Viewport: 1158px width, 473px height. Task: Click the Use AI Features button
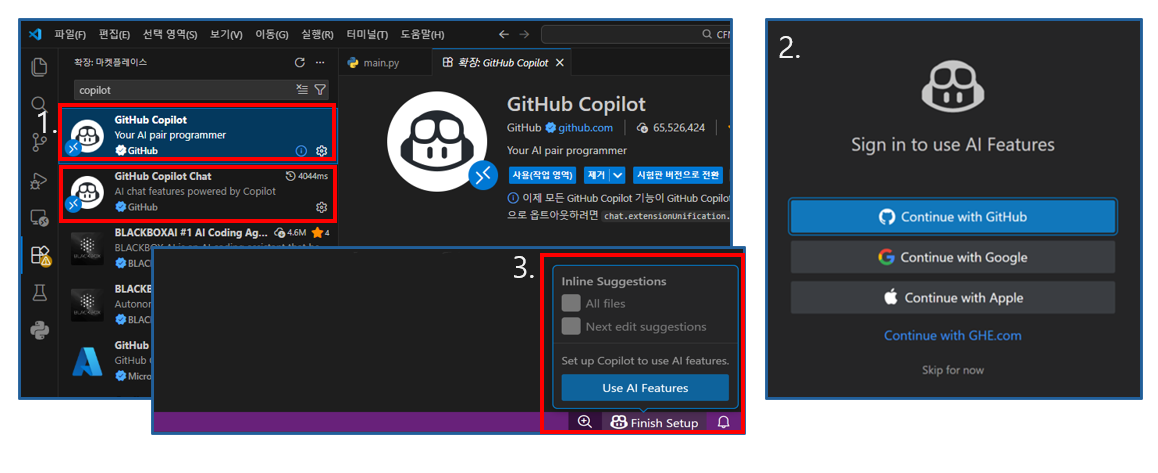tap(644, 388)
